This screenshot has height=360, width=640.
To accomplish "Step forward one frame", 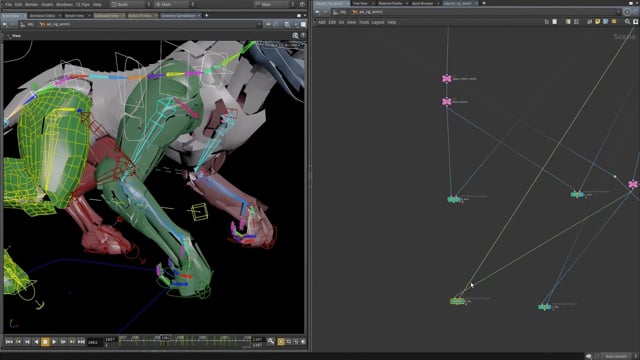I will point(63,342).
